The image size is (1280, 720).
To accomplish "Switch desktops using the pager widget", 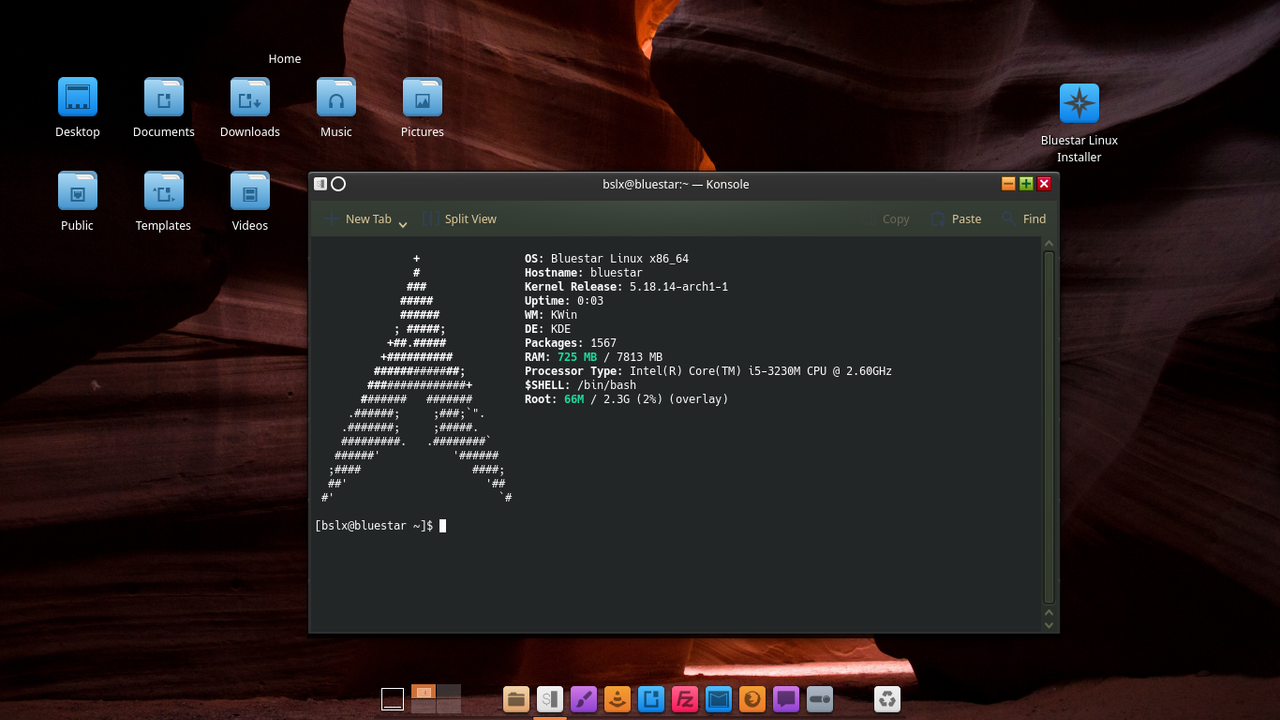I will tap(436, 698).
